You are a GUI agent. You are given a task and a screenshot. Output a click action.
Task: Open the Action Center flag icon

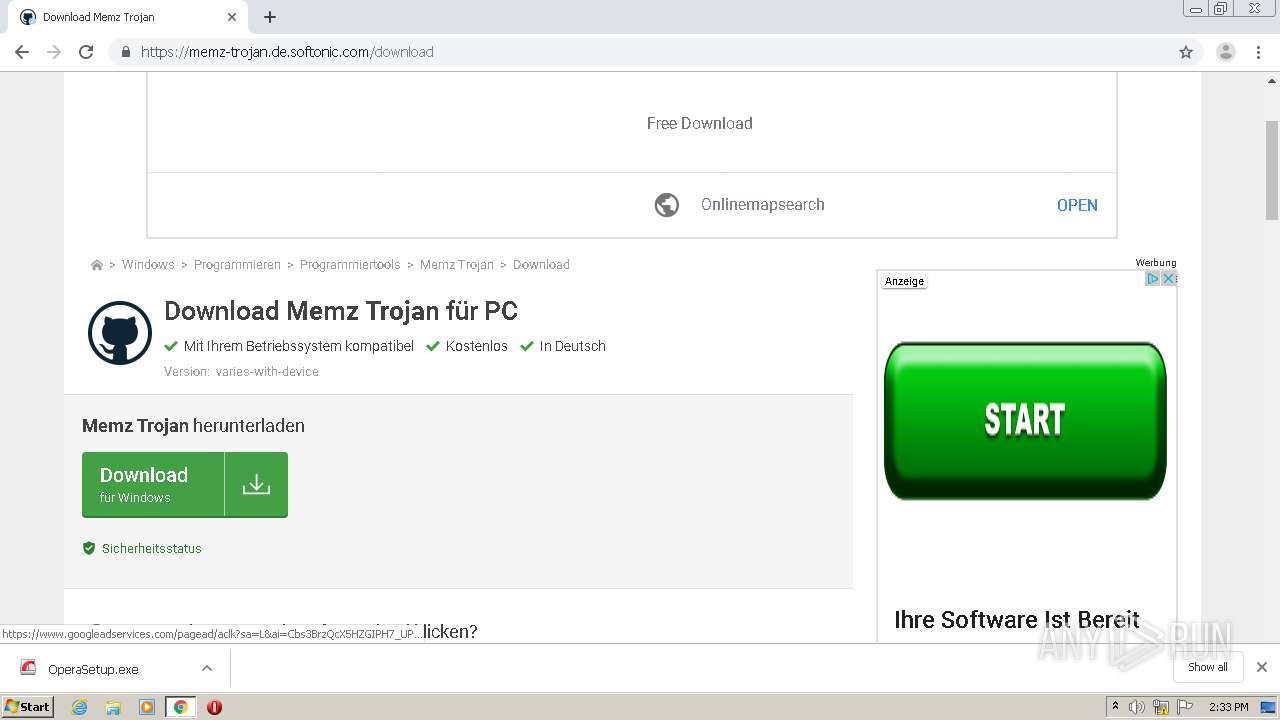pos(1185,707)
